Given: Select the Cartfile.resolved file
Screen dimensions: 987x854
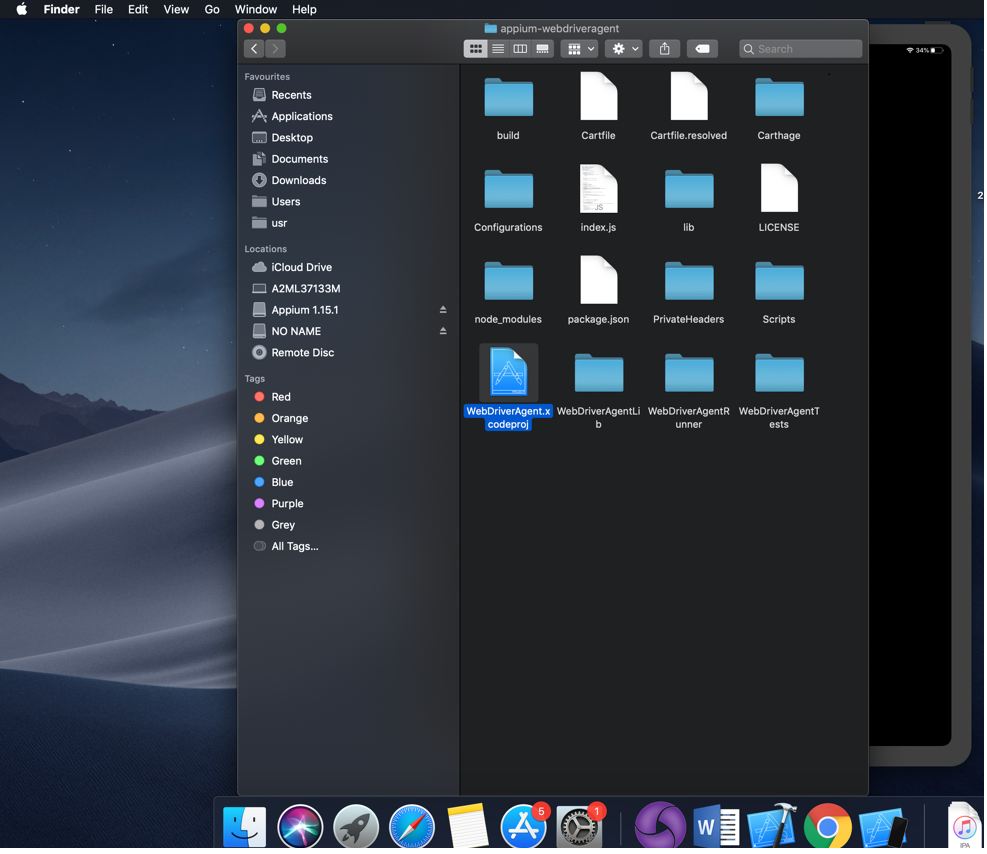Looking at the screenshot, I should click(689, 96).
